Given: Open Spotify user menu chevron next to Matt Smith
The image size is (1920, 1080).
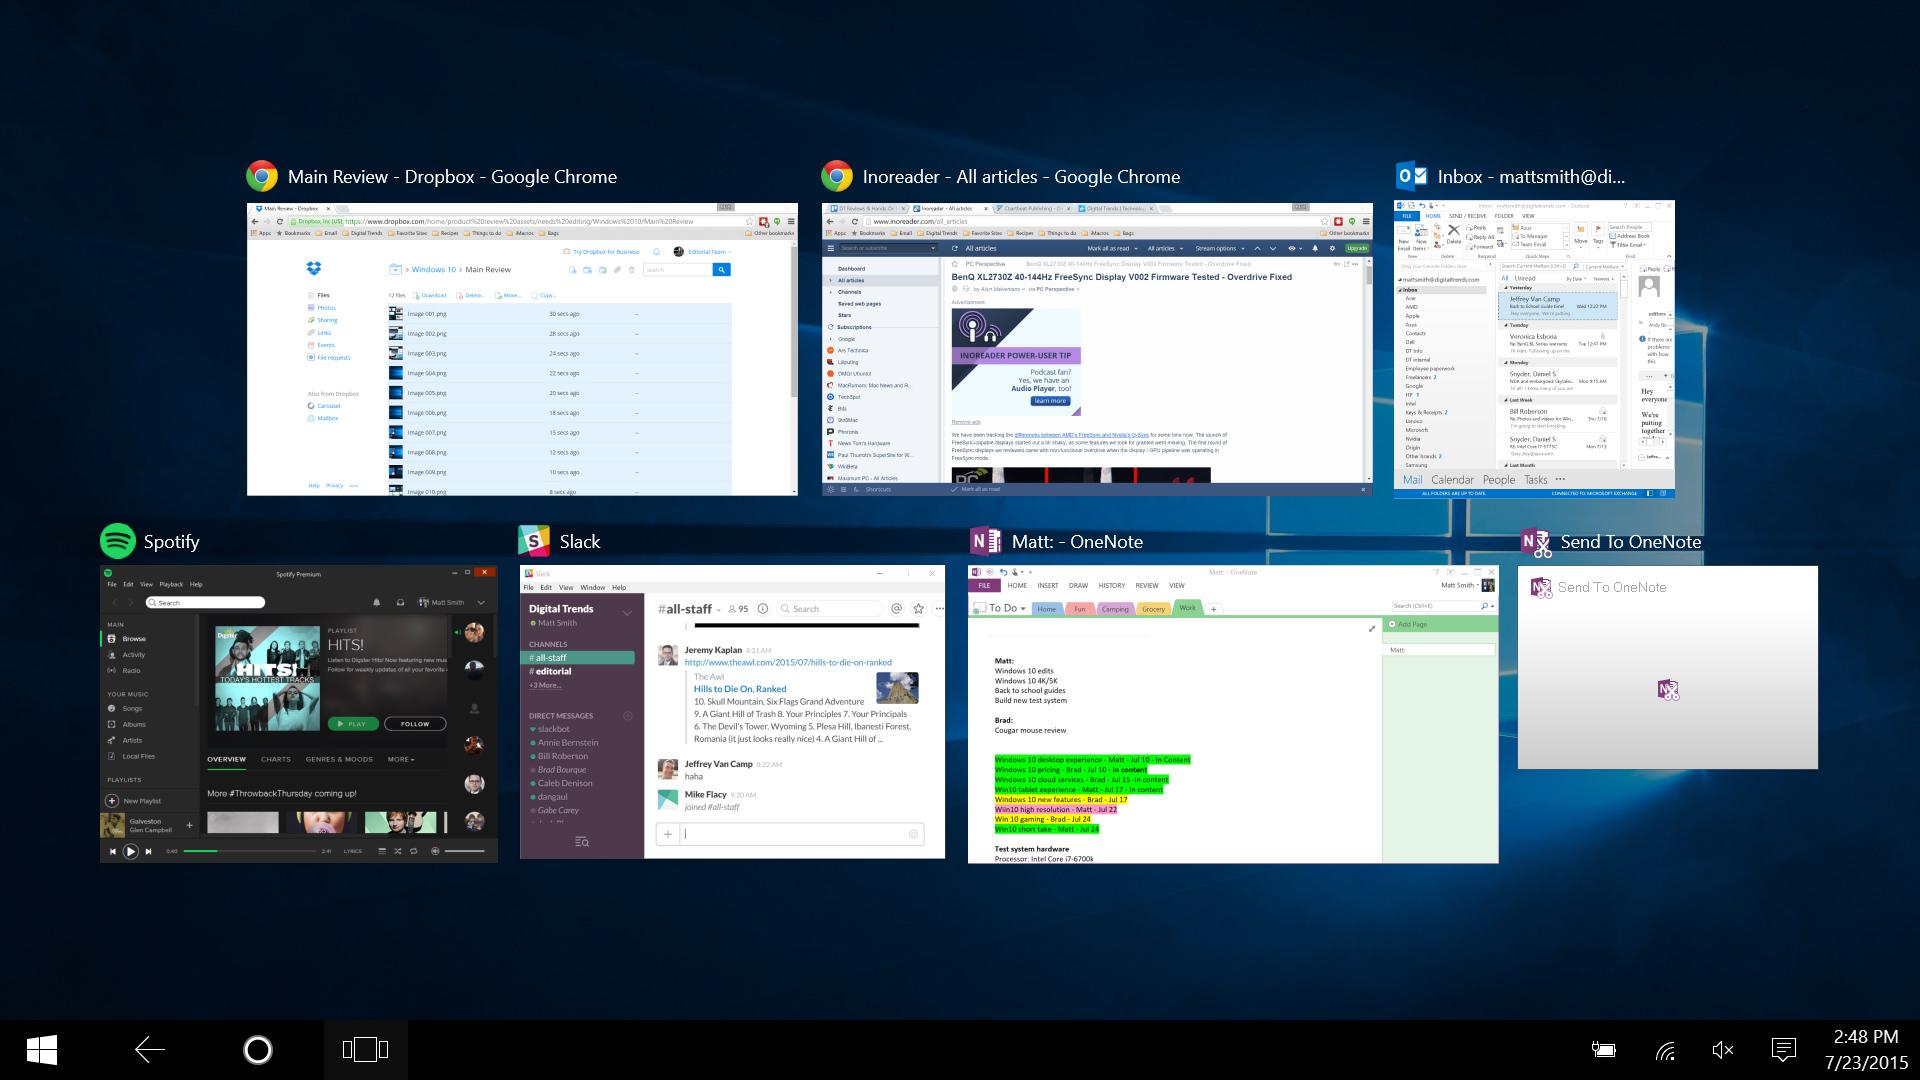Looking at the screenshot, I should coord(481,602).
